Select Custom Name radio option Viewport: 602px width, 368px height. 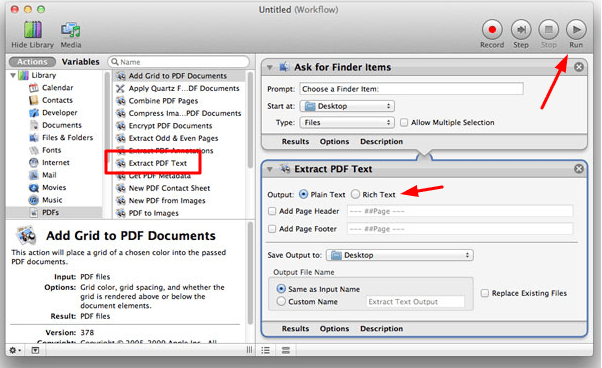coord(281,301)
